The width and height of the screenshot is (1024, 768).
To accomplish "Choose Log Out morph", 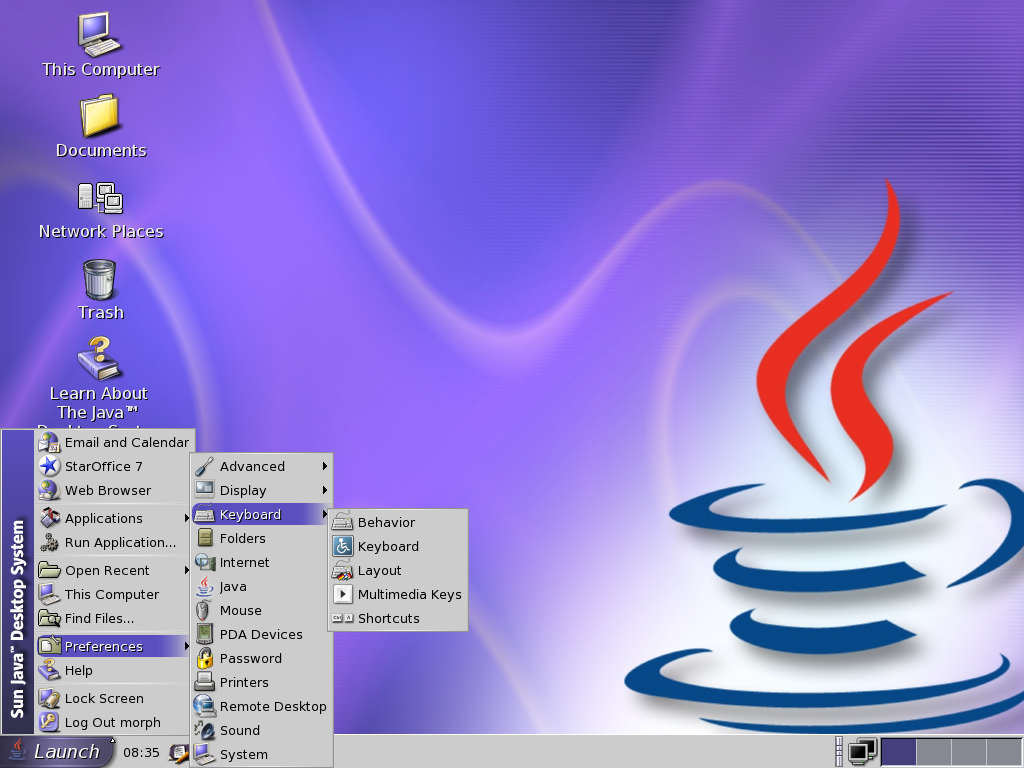I will click(x=114, y=722).
